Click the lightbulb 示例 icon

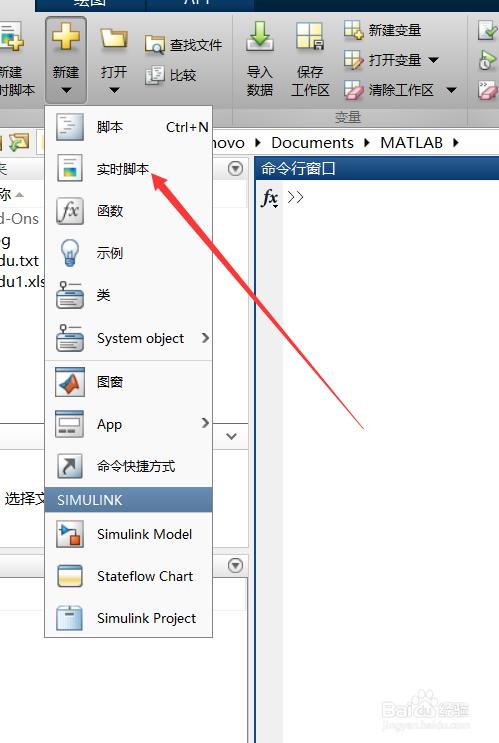[x=70, y=253]
